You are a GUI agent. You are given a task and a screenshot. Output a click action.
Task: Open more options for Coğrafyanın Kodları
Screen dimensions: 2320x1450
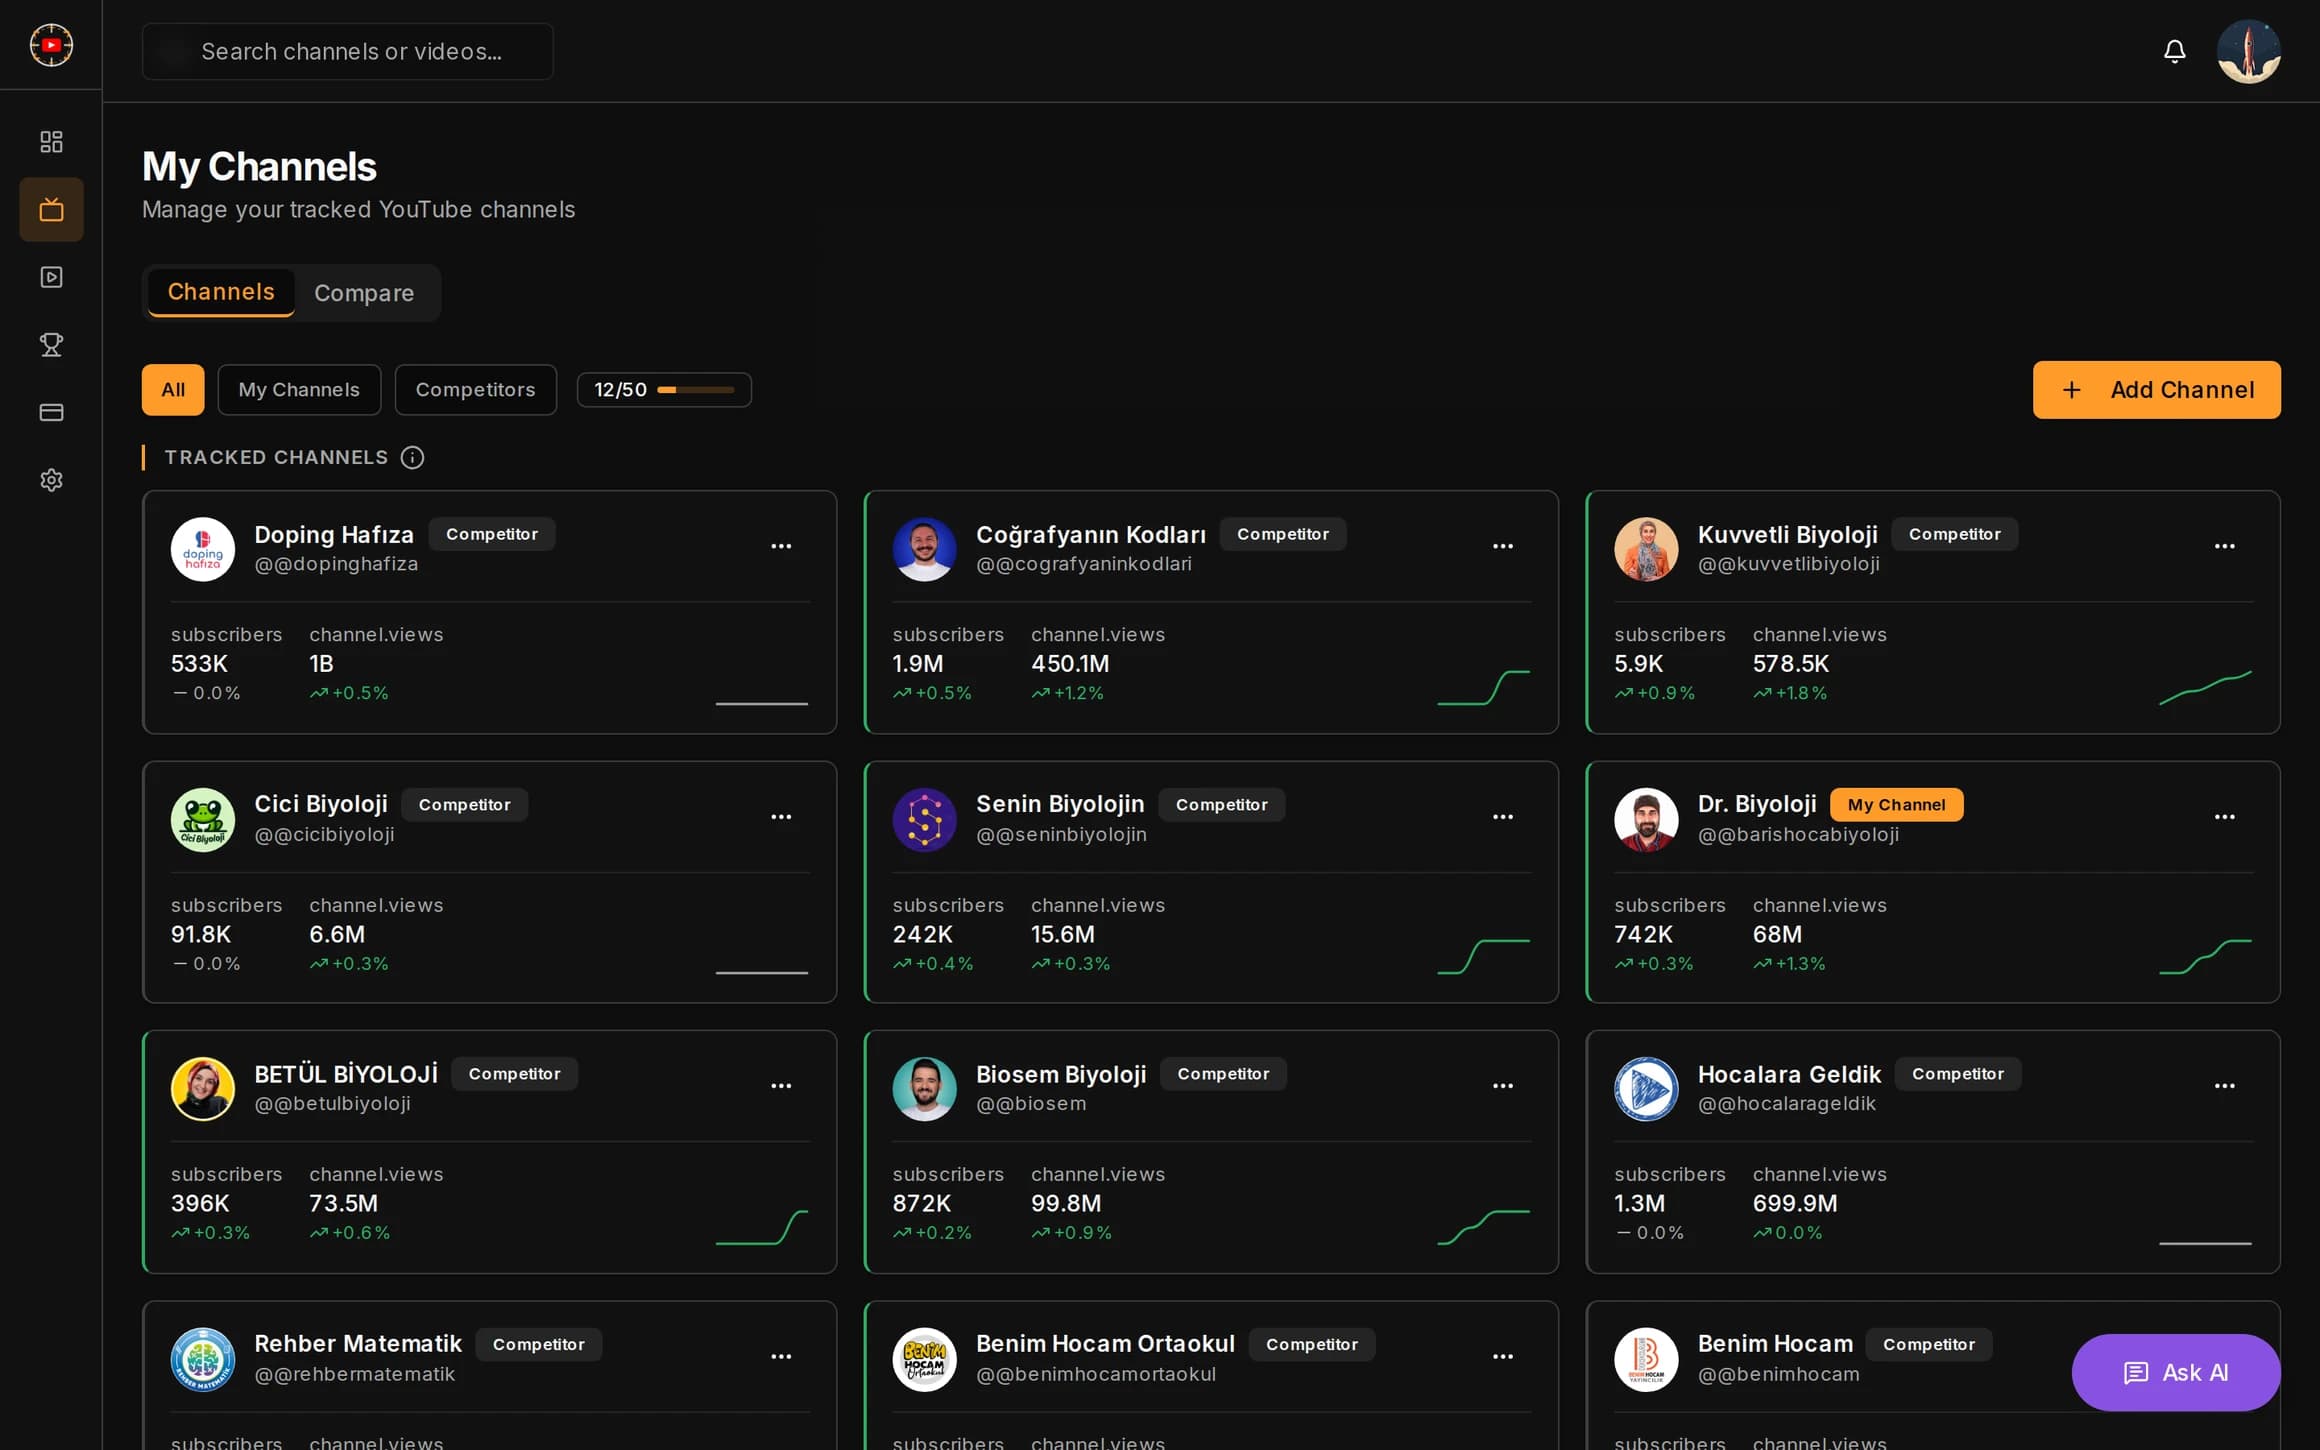click(x=1503, y=546)
